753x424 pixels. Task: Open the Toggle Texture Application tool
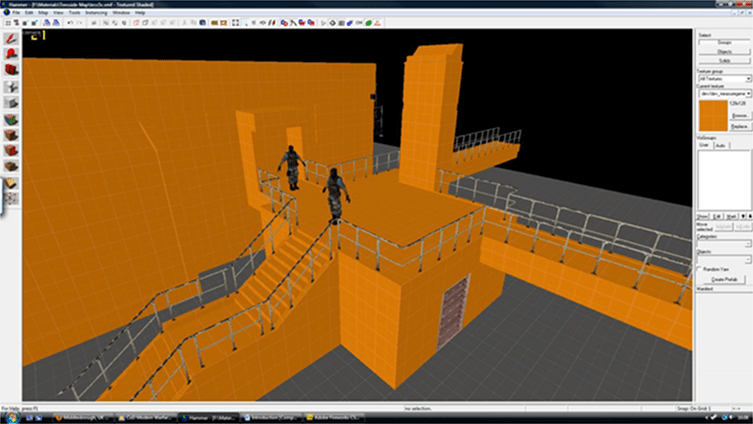pyautogui.click(x=11, y=119)
